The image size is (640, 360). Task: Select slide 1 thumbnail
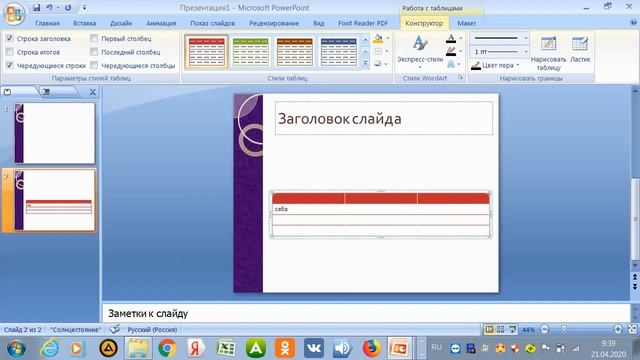[x=55, y=133]
